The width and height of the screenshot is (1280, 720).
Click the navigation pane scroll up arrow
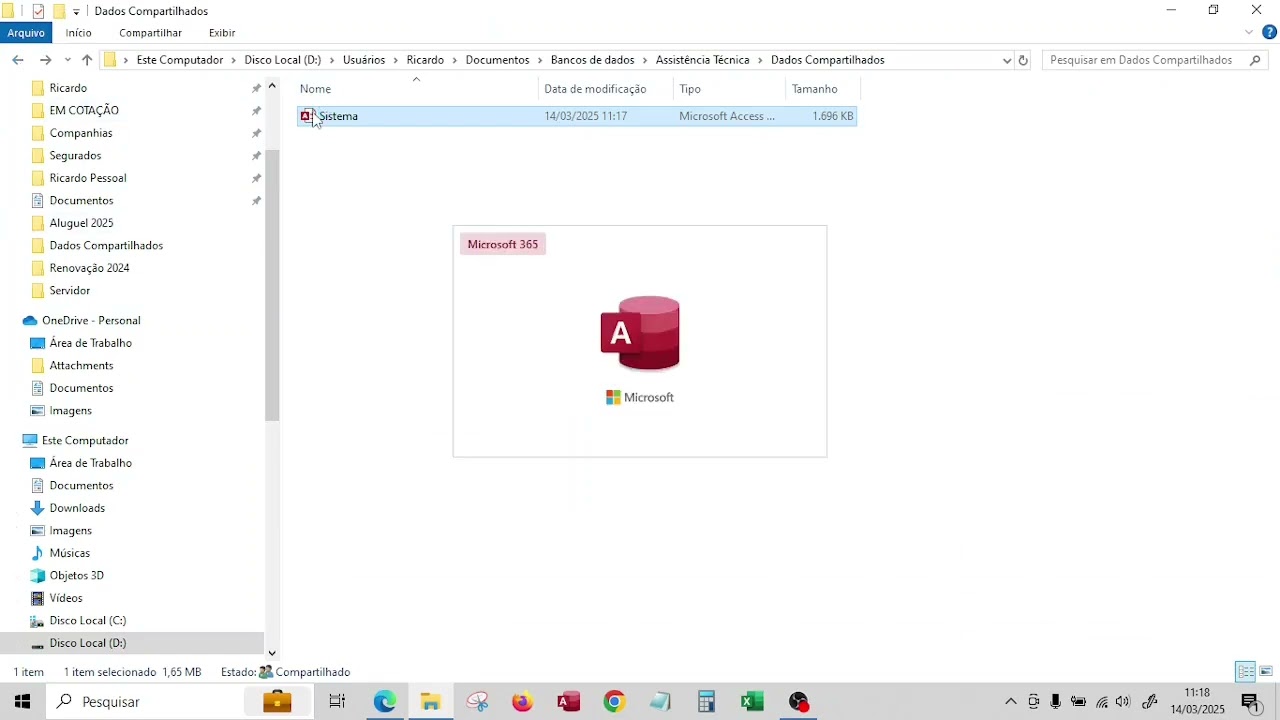coord(272,86)
